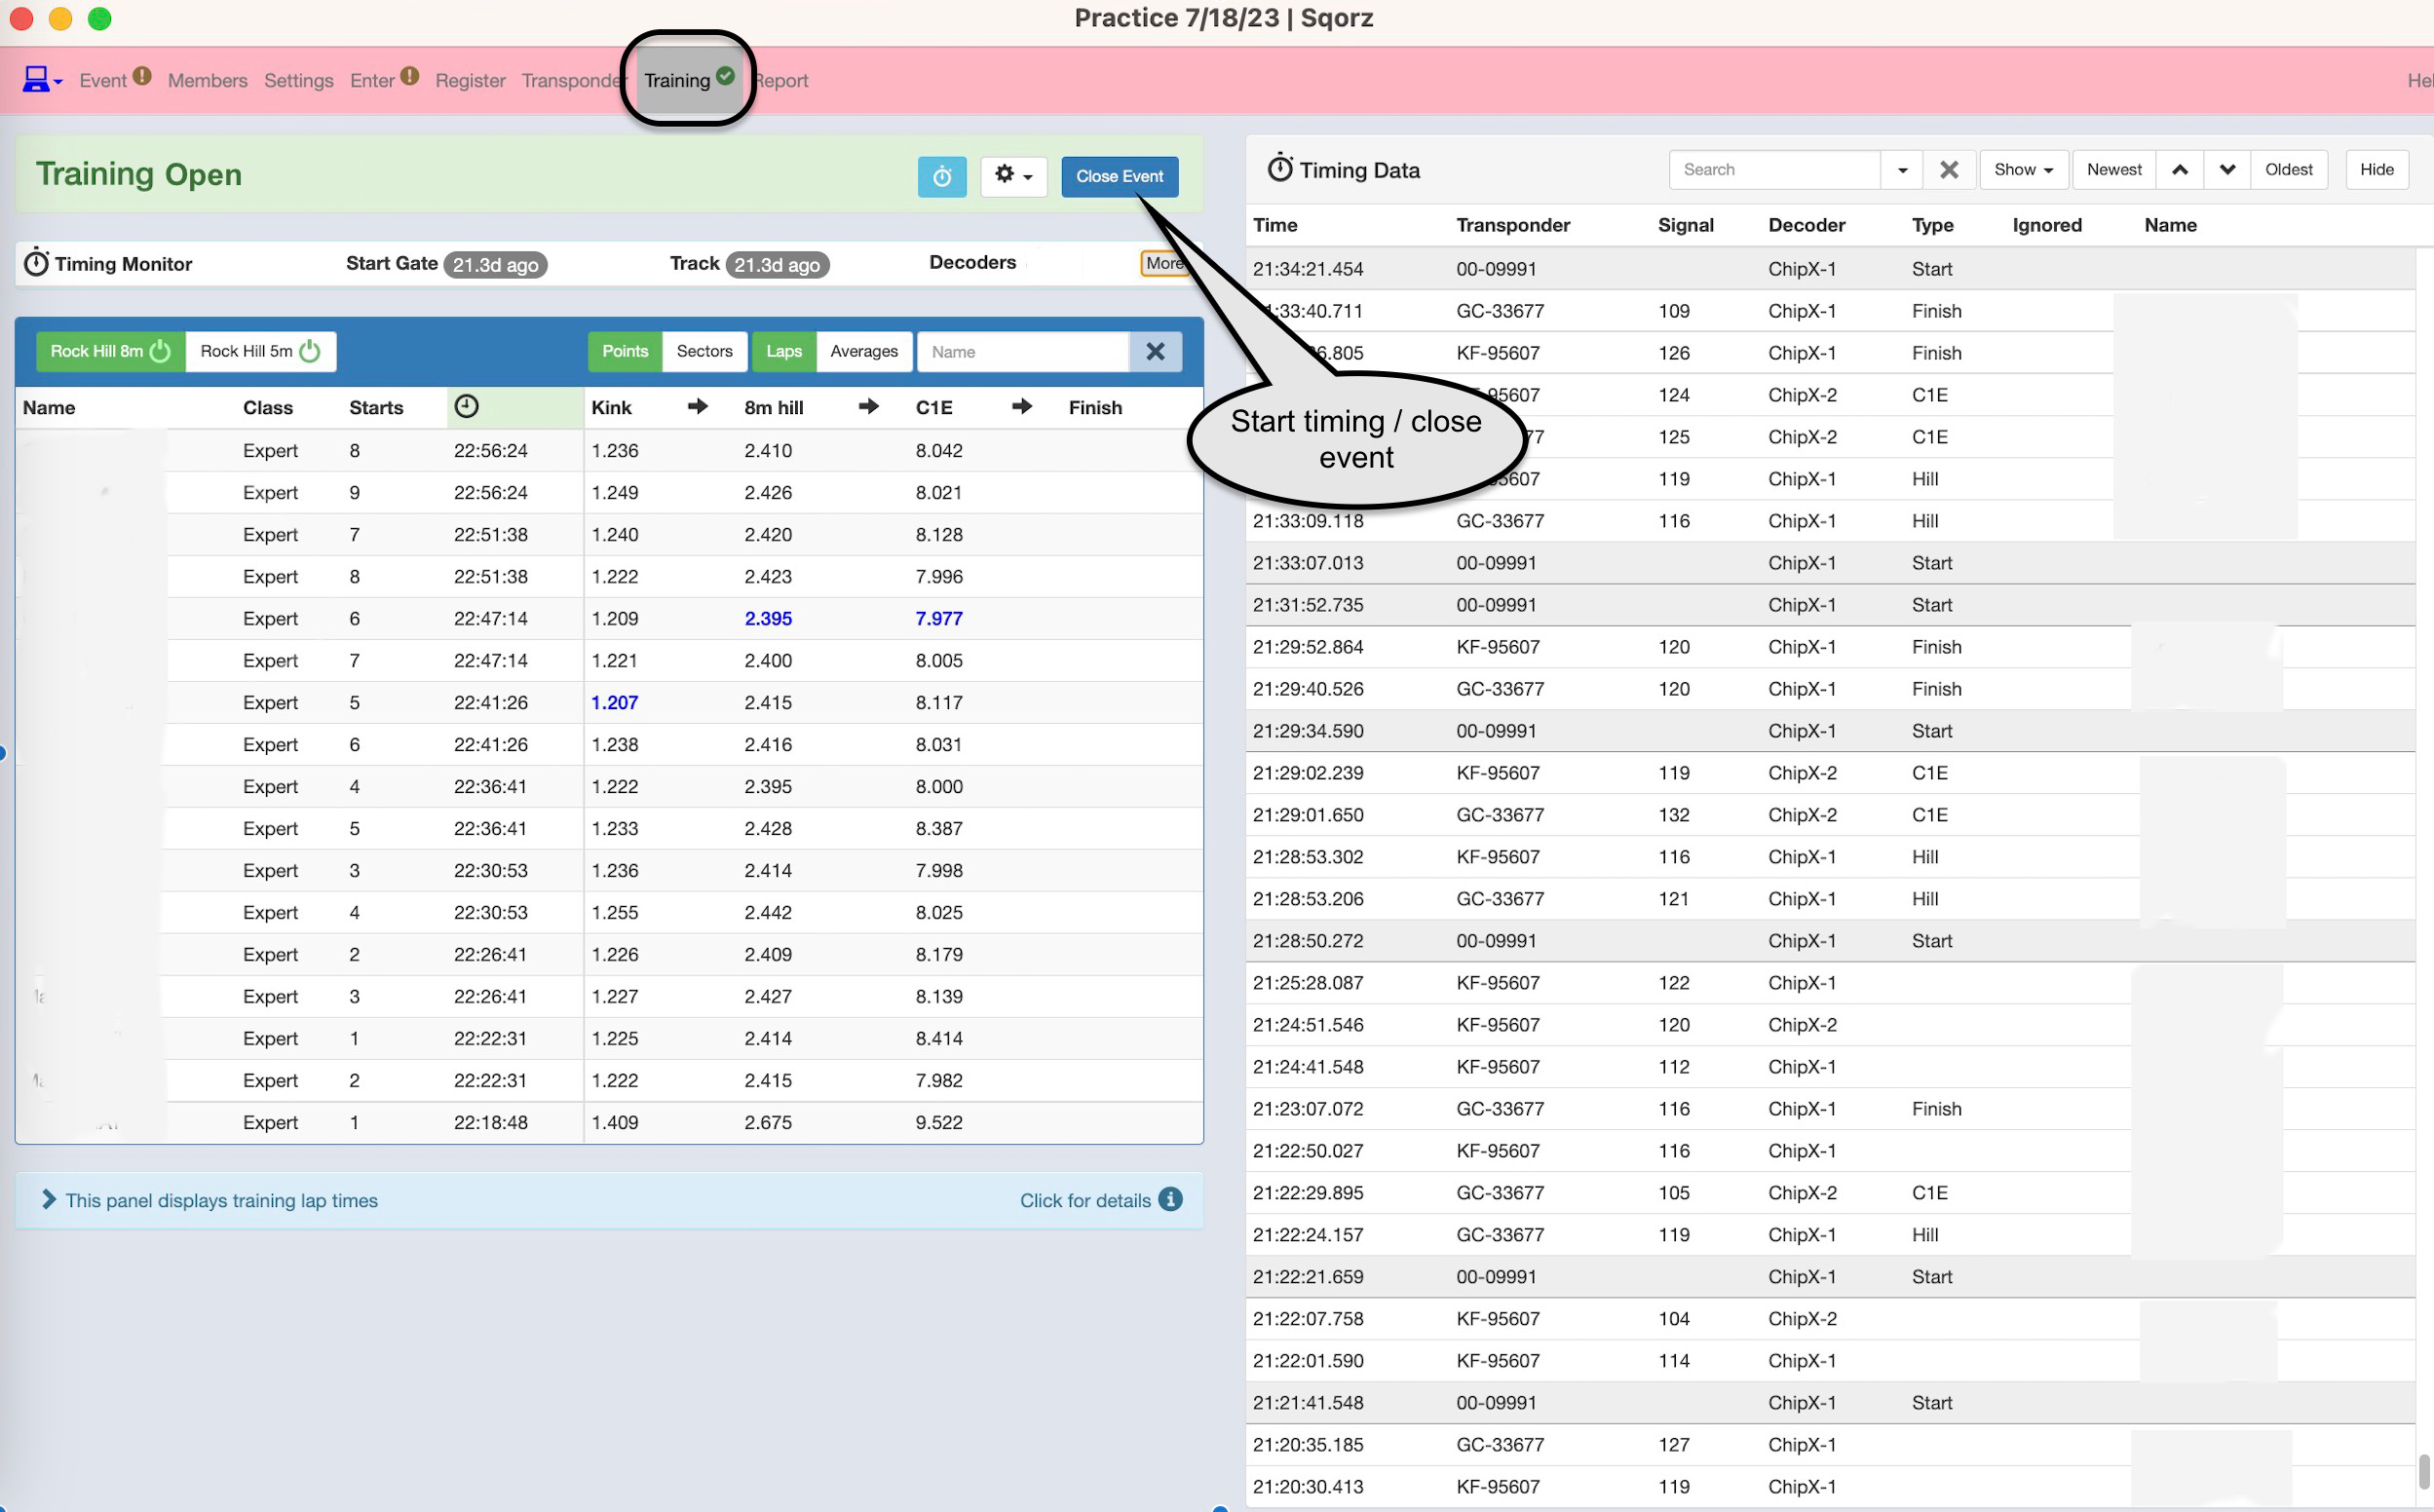Click the 'Click for details' link
This screenshot has height=1512, width=2434.
click(x=1085, y=1200)
